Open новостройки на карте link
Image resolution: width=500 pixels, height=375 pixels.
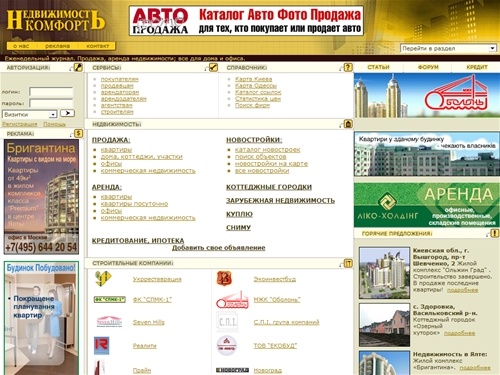coord(271,164)
